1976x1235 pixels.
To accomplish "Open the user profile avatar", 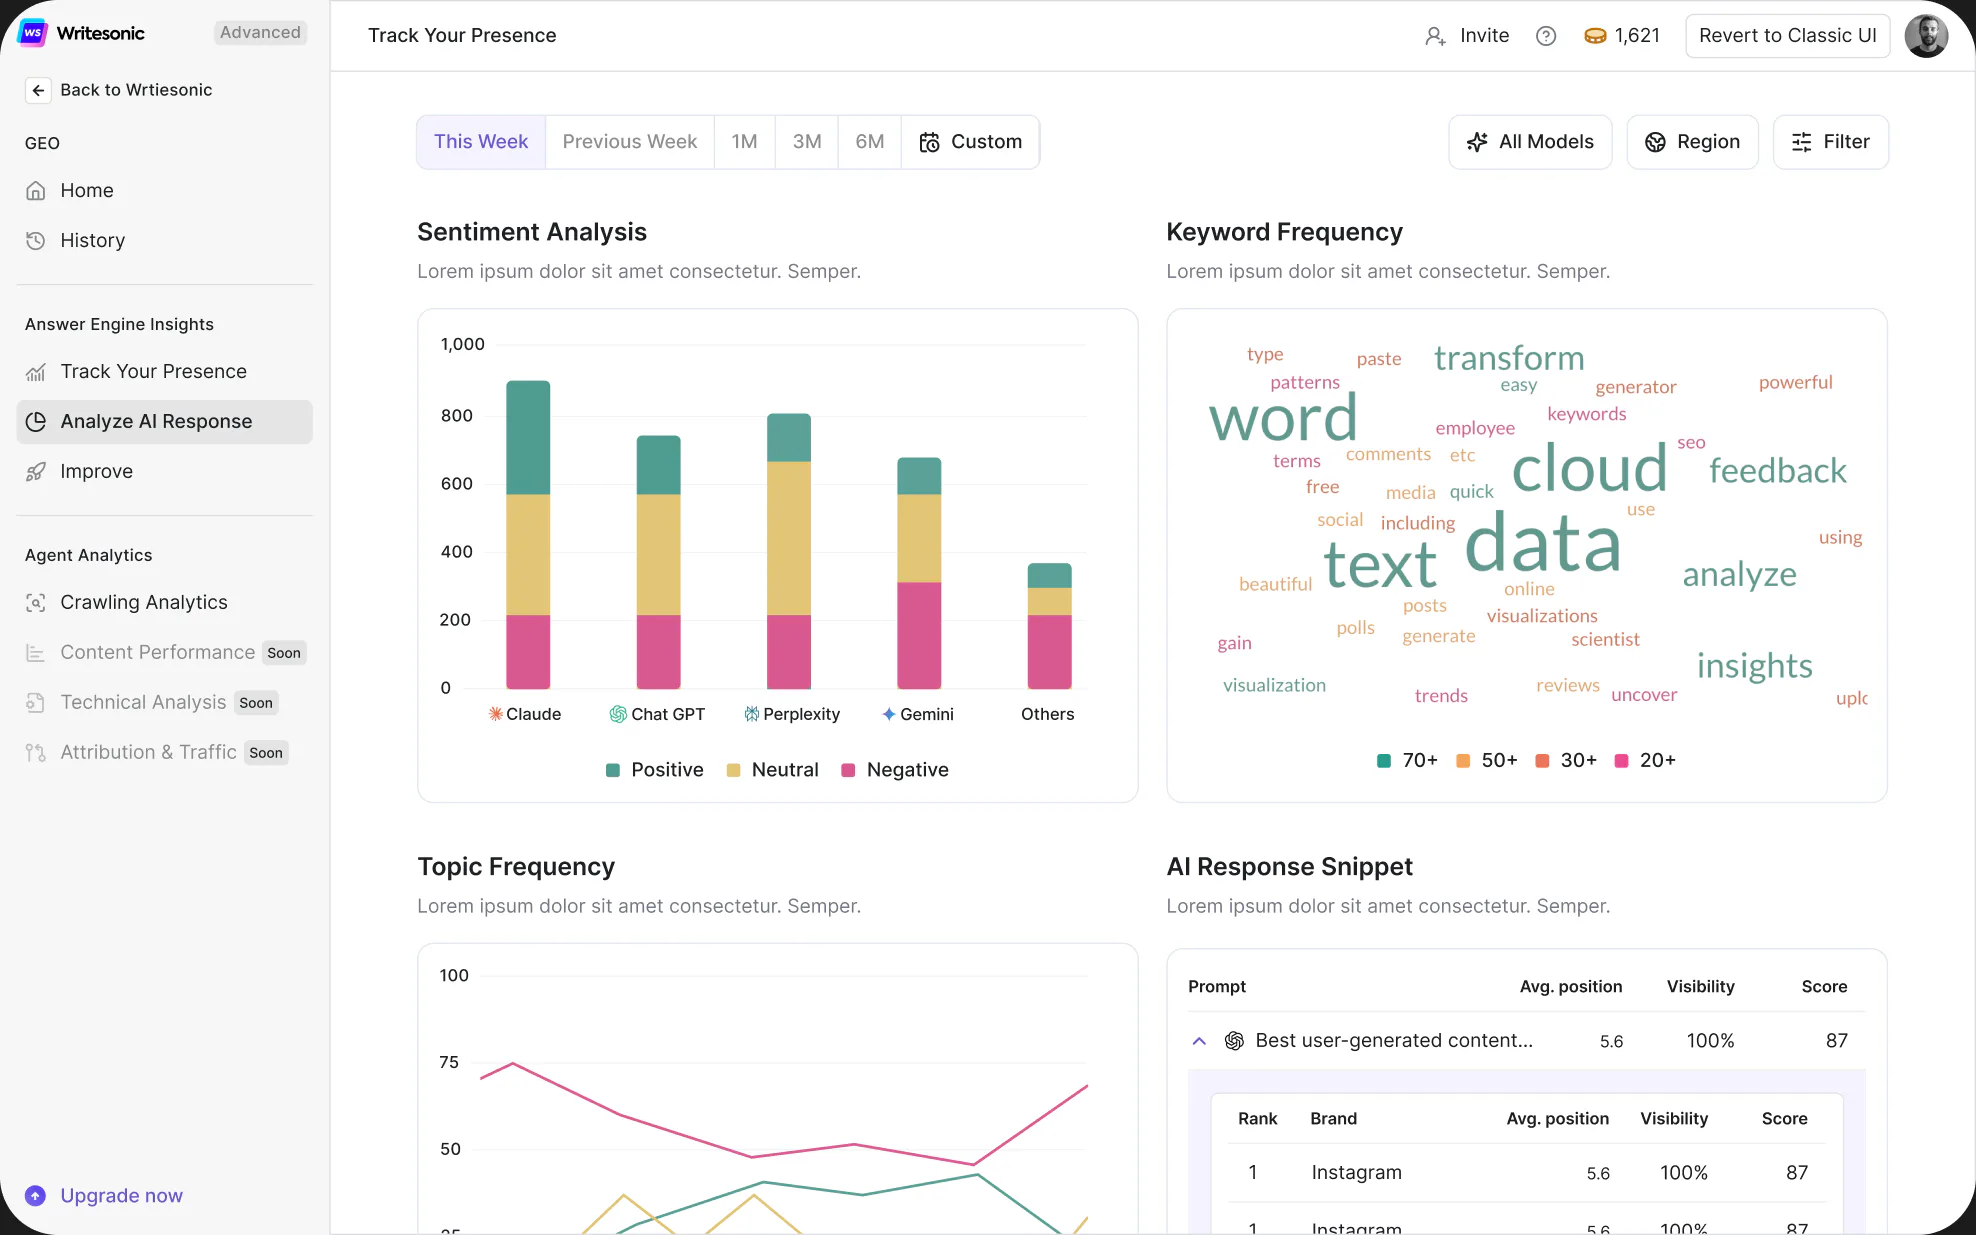I will 1926,36.
